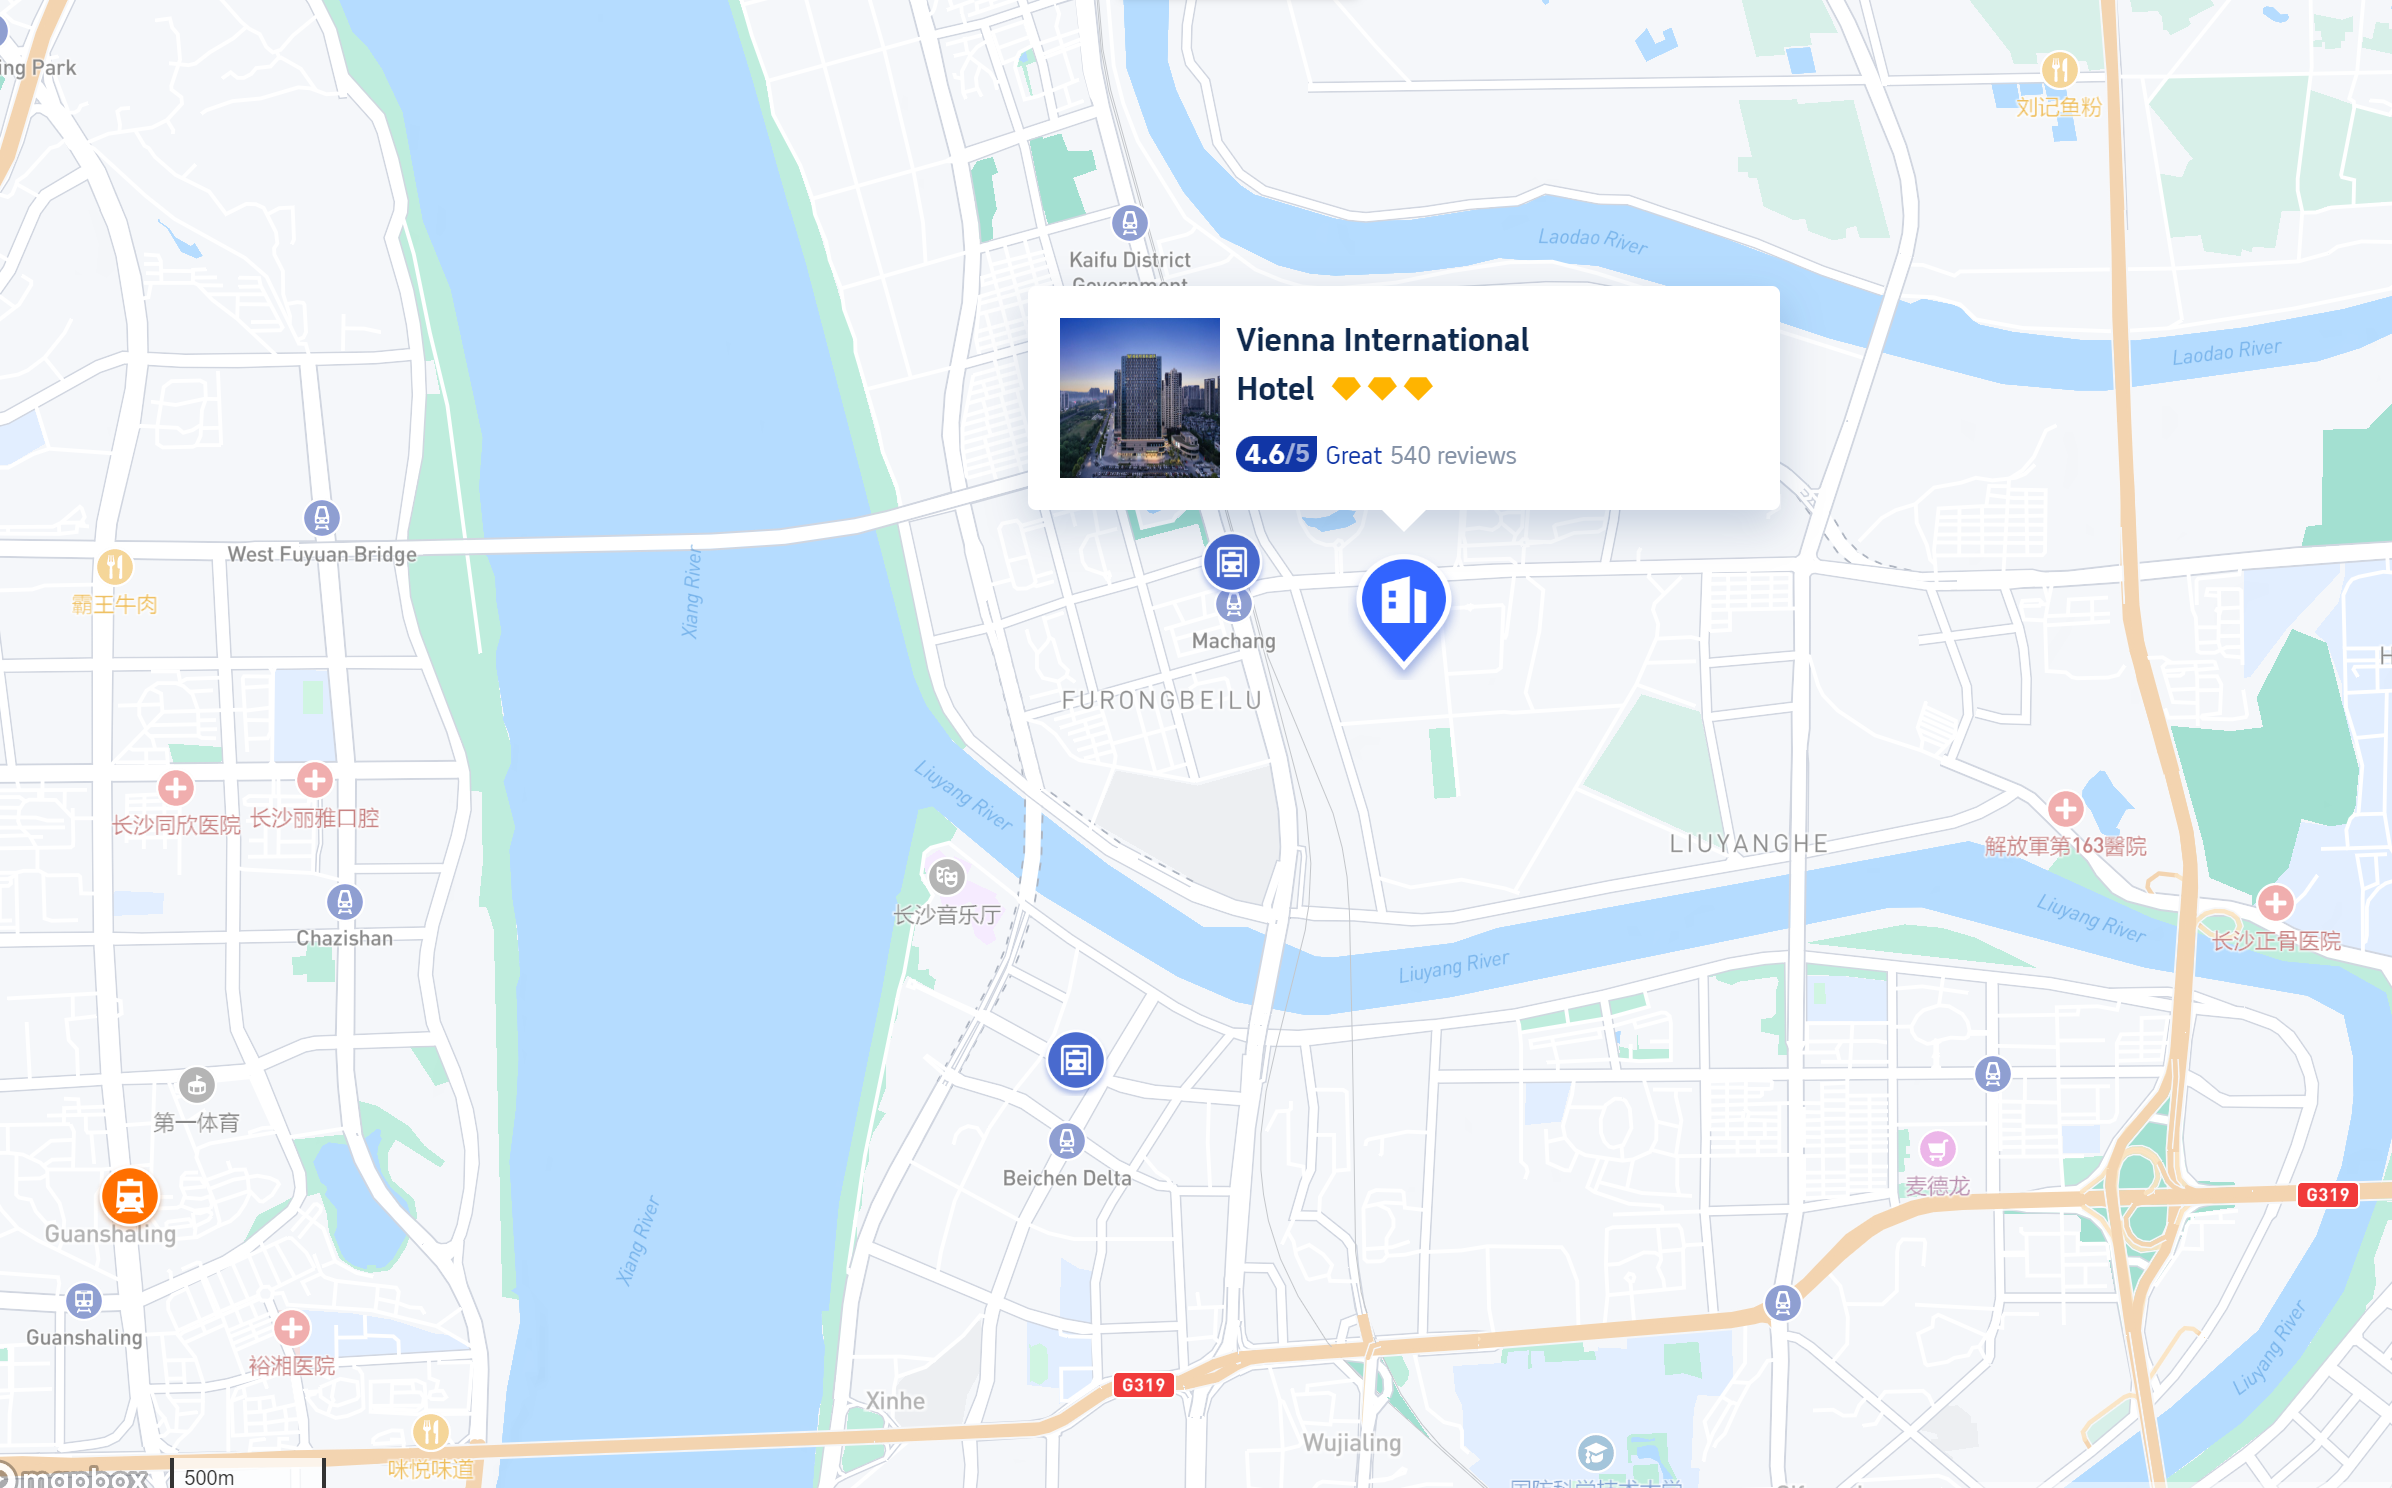Click the West Fuyuan Bridge metro marker
This screenshot has height=1488, width=2392.
321,518
